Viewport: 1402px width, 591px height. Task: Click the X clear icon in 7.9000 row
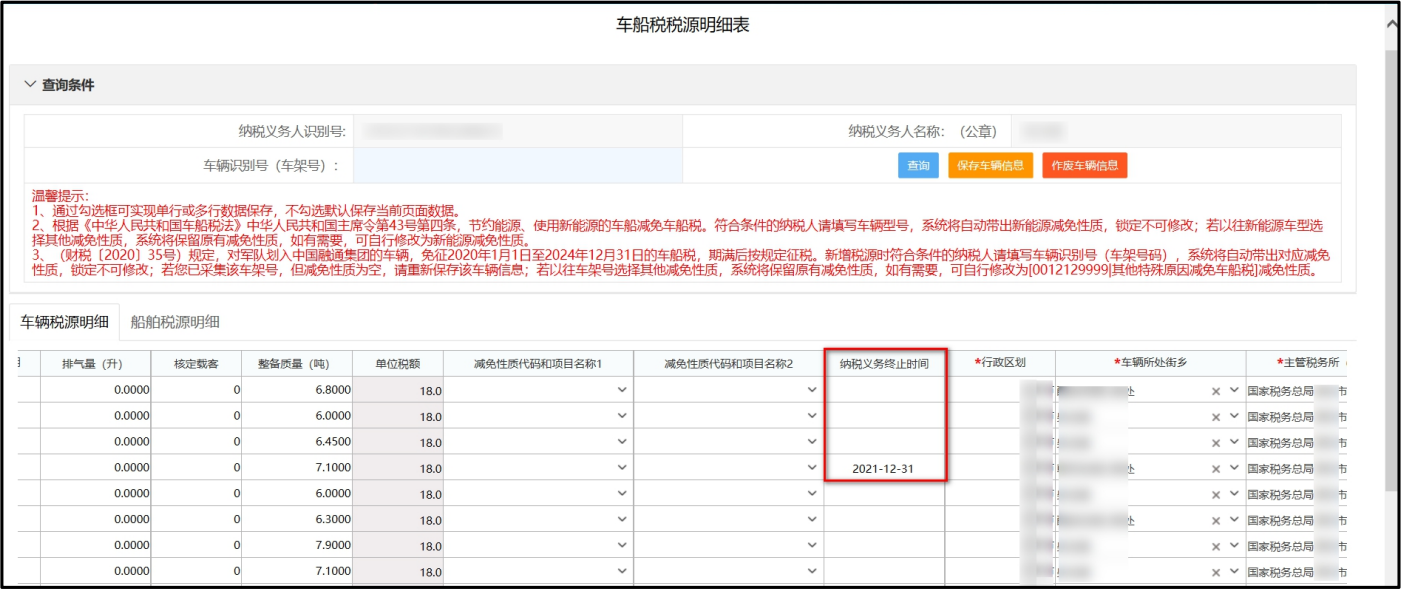(x=1216, y=547)
